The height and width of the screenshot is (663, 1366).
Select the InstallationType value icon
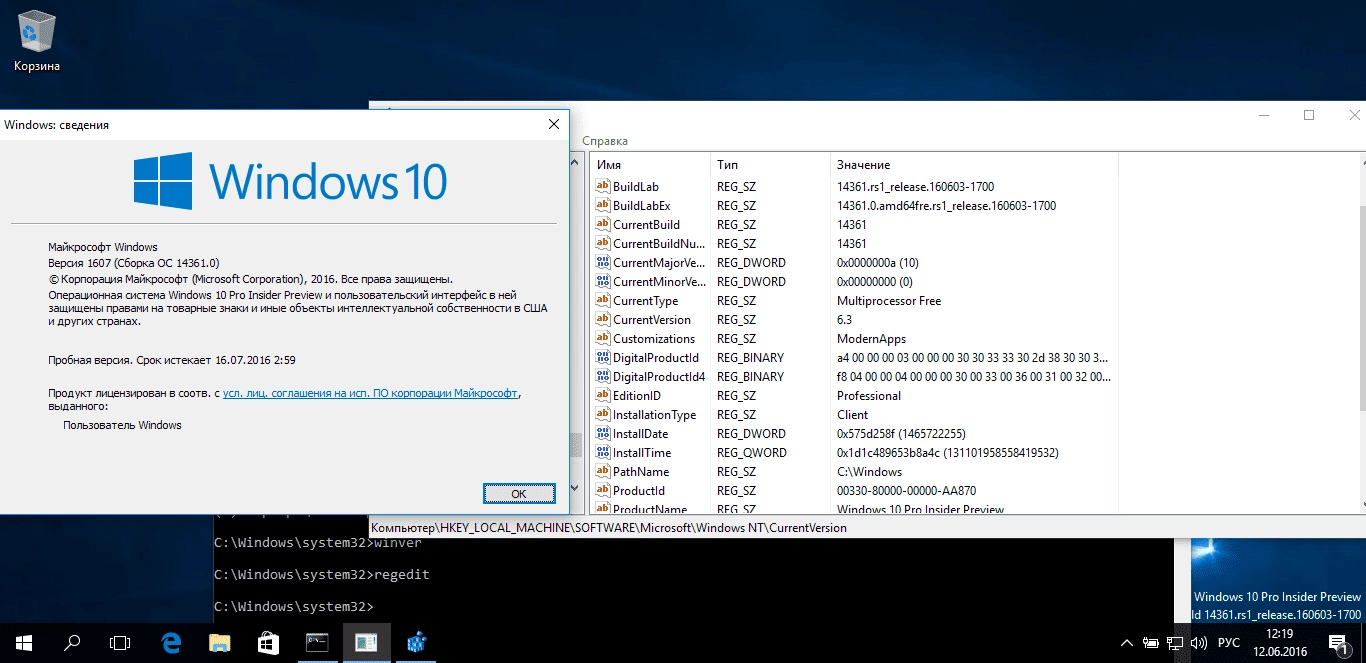pos(603,415)
